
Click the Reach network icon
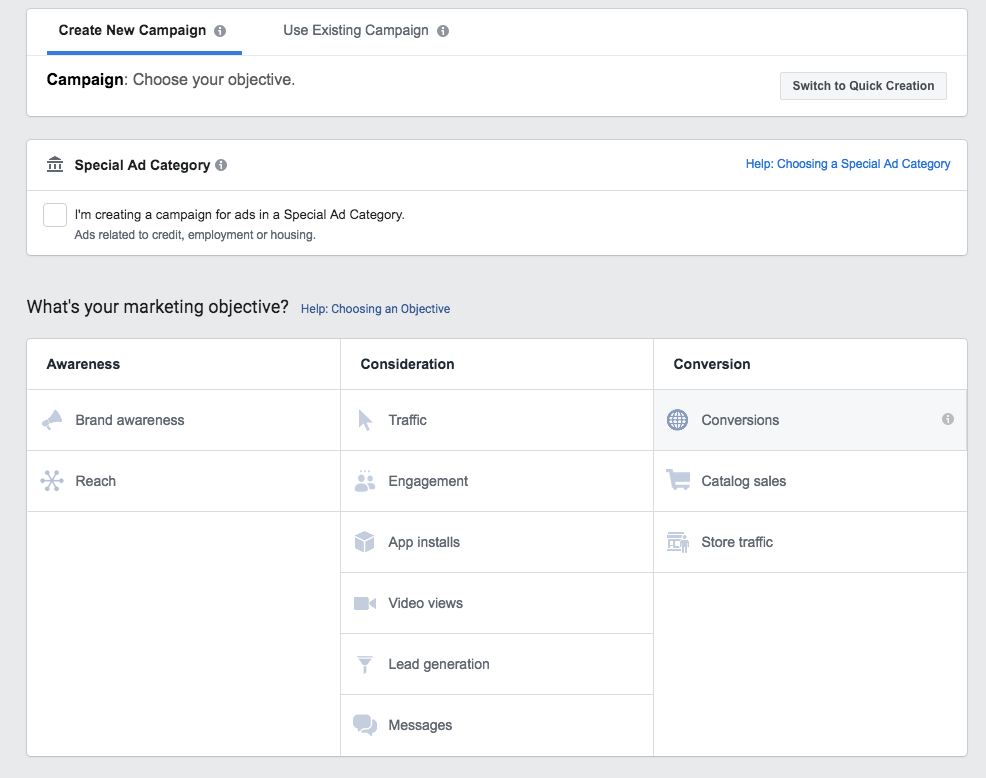point(52,482)
